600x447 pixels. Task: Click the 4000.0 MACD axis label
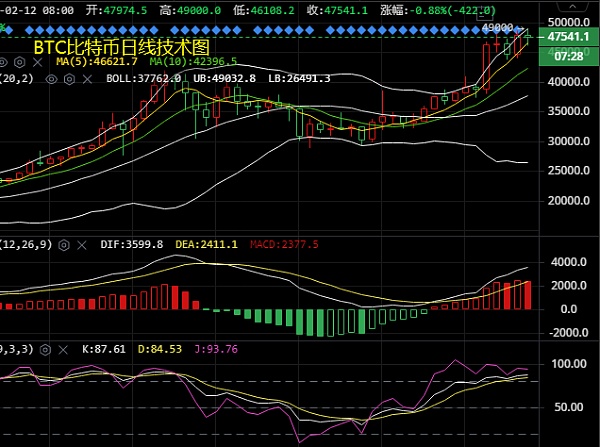coord(569,262)
